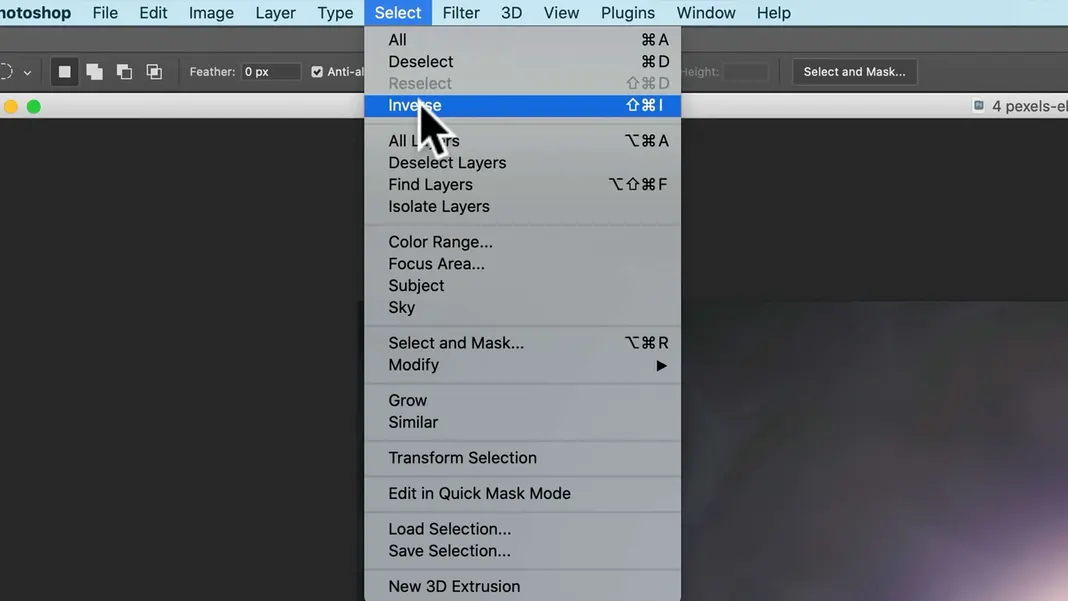Open Focus Area... from the menu

click(x=522, y=264)
